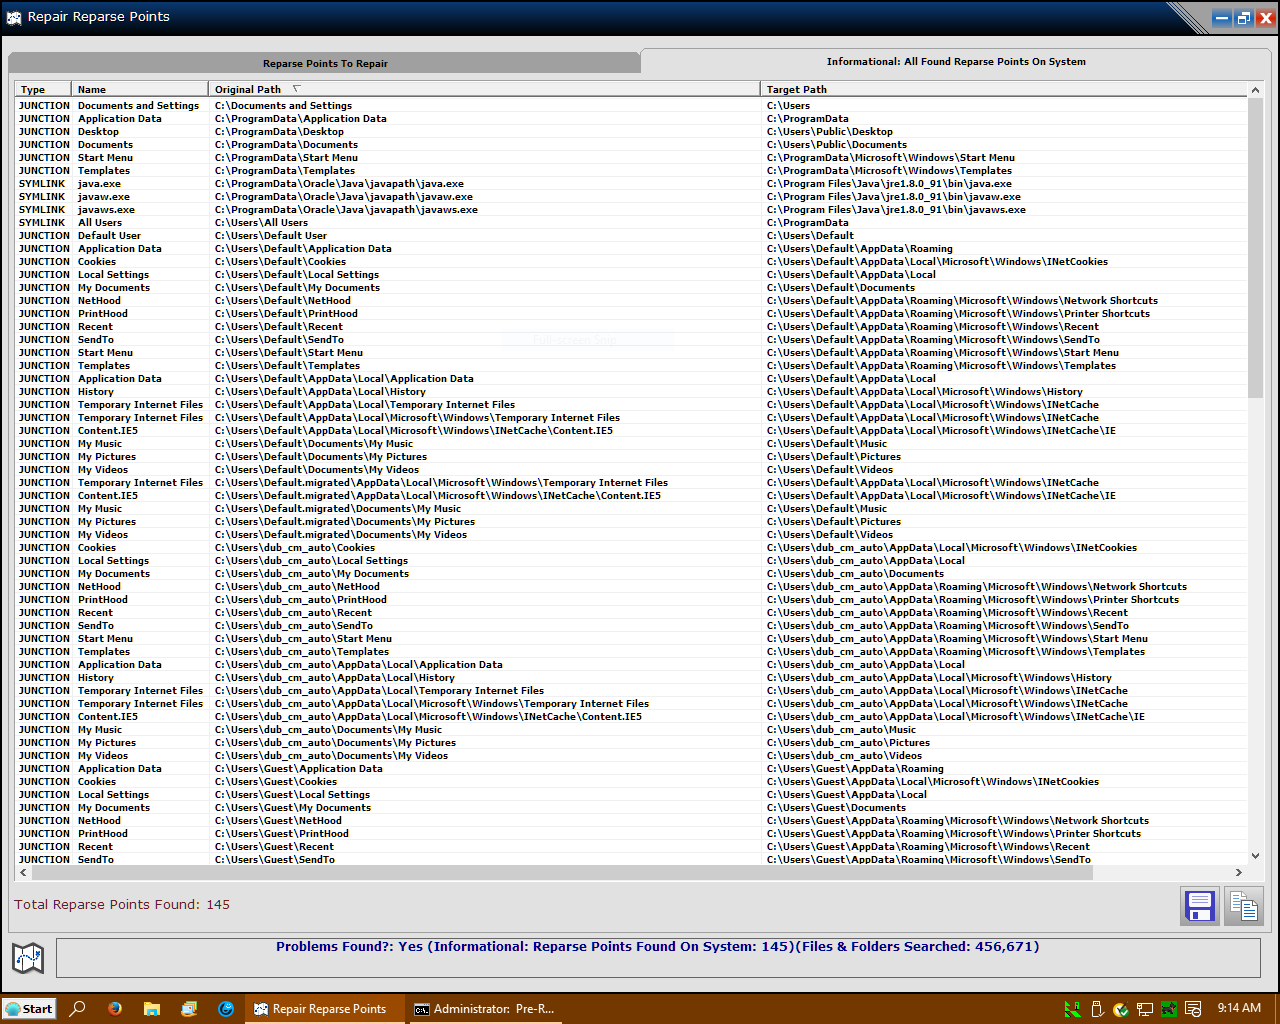Switch to Reparse Points To Repair tab
Viewport: 1280px width, 1024px height.
[x=325, y=63]
